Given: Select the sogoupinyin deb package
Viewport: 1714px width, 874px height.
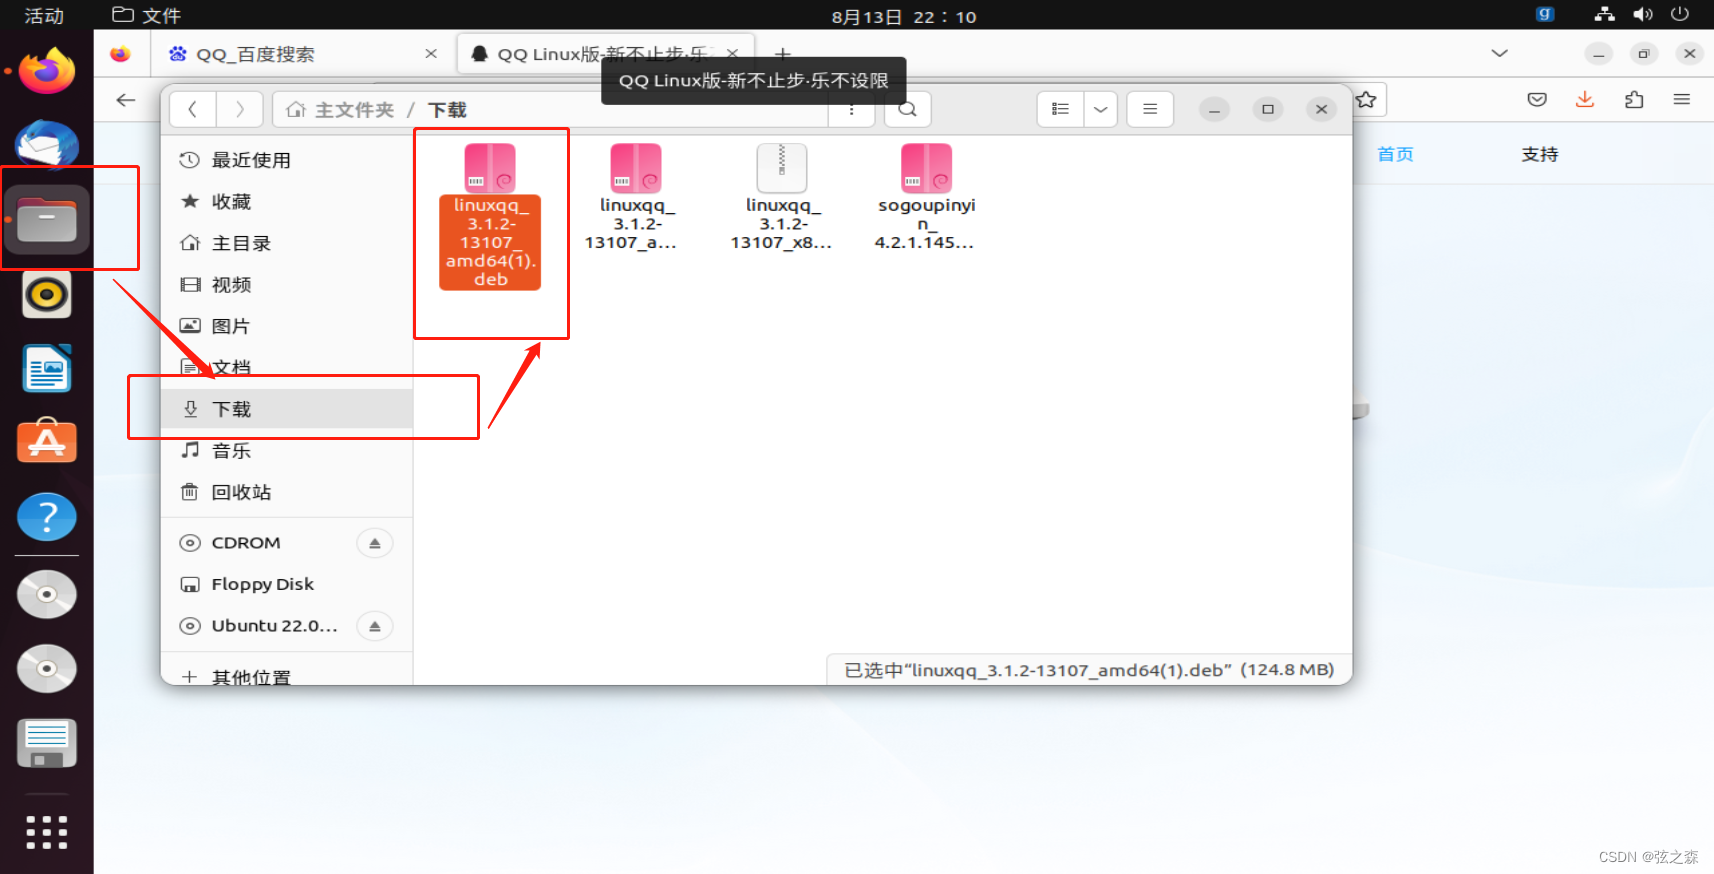Looking at the screenshot, I should tap(926, 197).
